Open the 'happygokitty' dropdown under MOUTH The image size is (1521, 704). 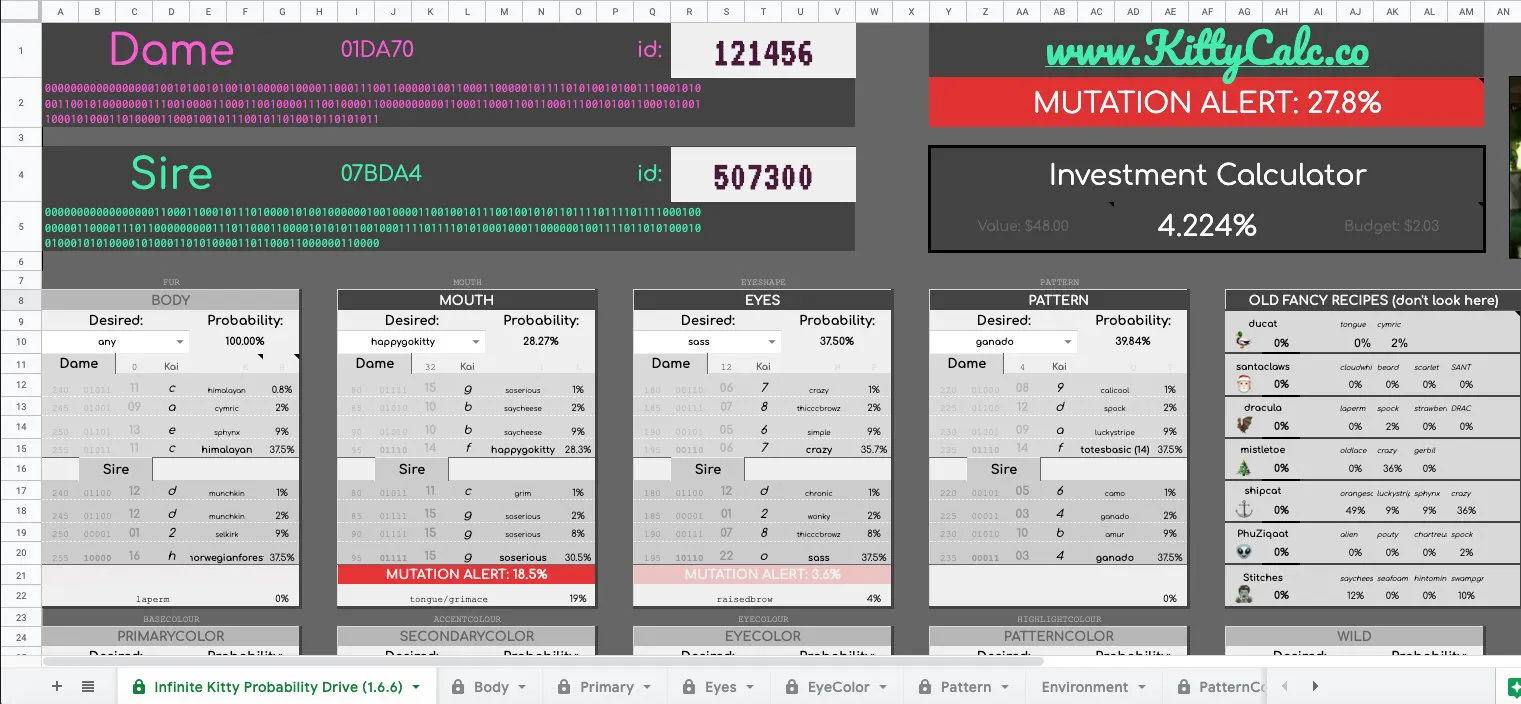pyautogui.click(x=475, y=341)
